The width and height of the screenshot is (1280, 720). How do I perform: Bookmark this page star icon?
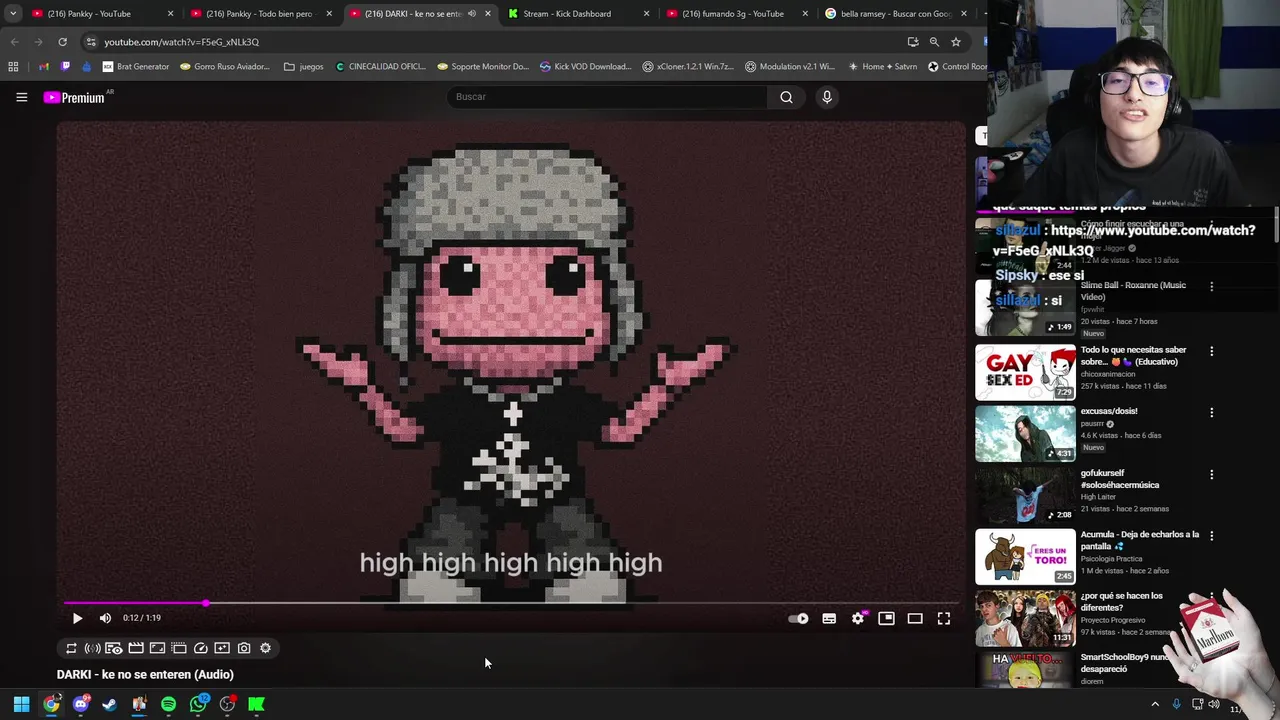[956, 42]
